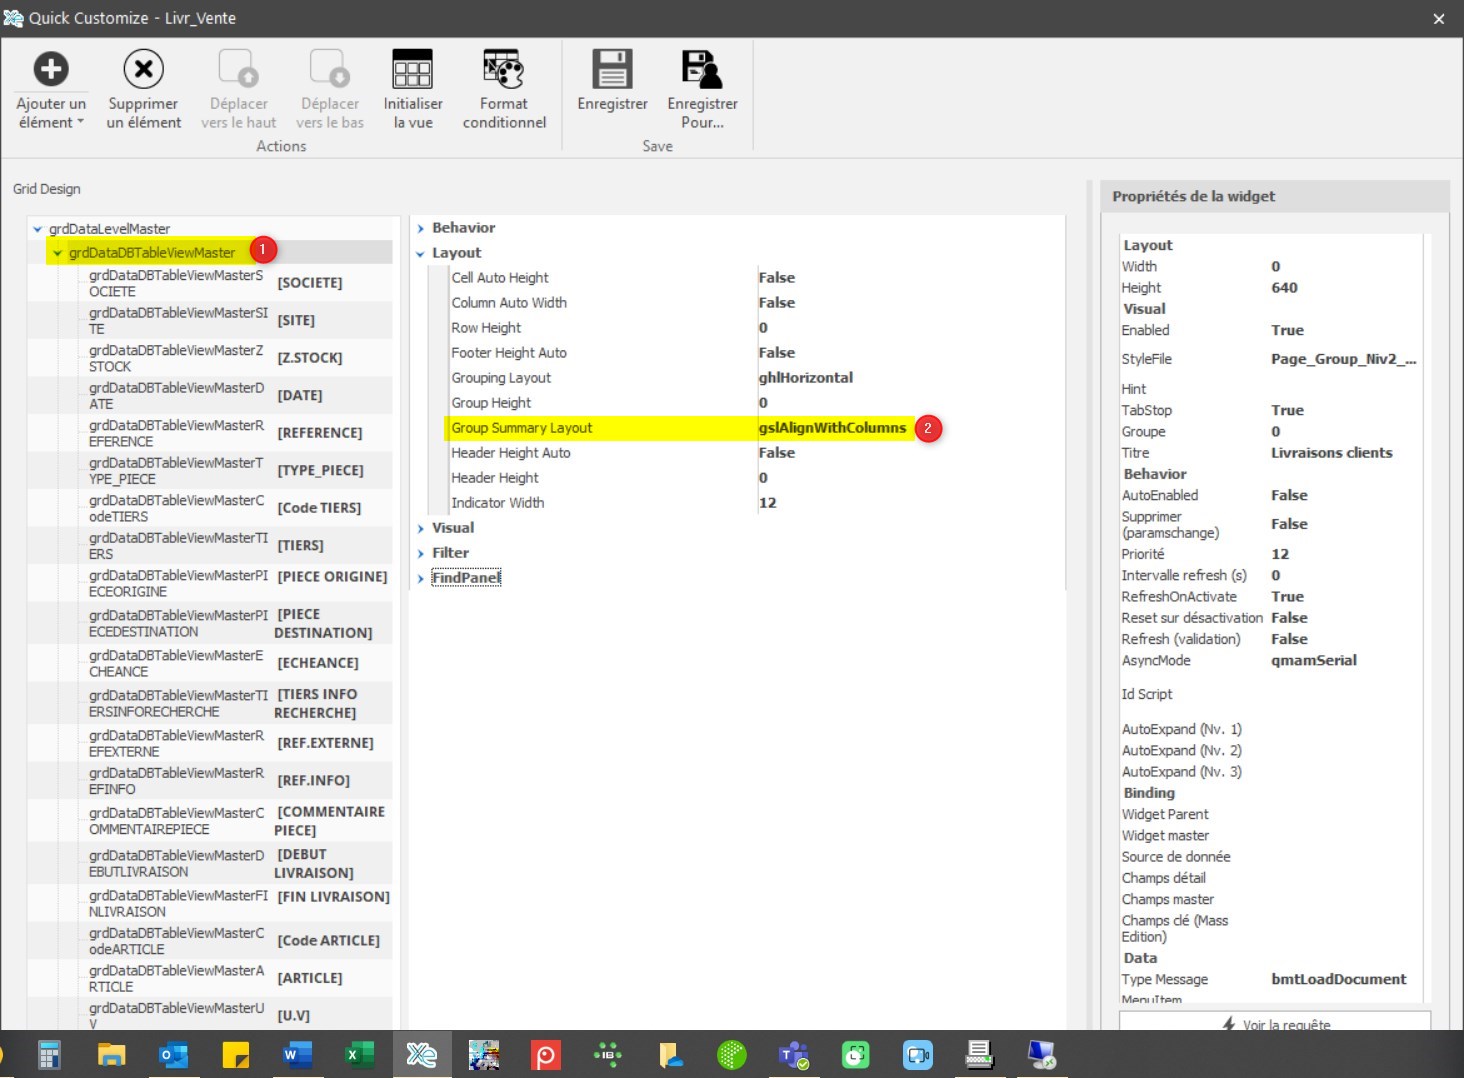
Task: Expand the Visual property group
Action: [421, 528]
